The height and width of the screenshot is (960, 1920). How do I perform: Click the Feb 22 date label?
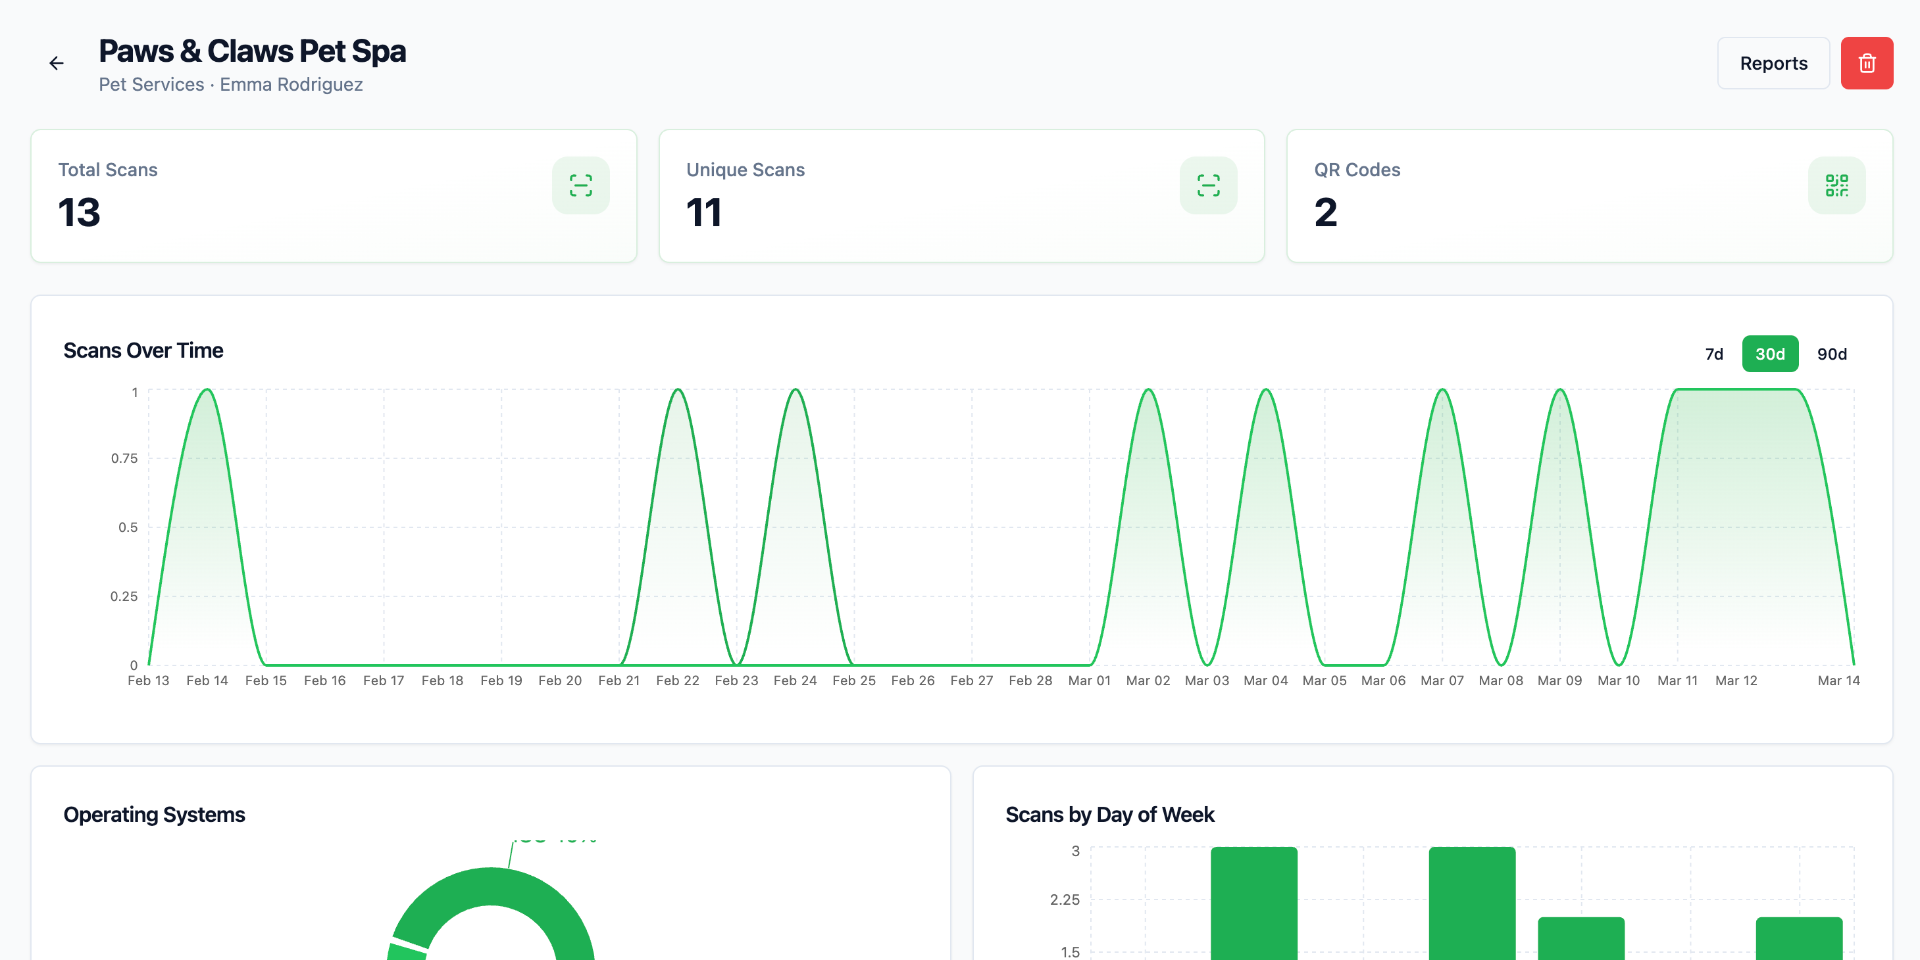678,681
